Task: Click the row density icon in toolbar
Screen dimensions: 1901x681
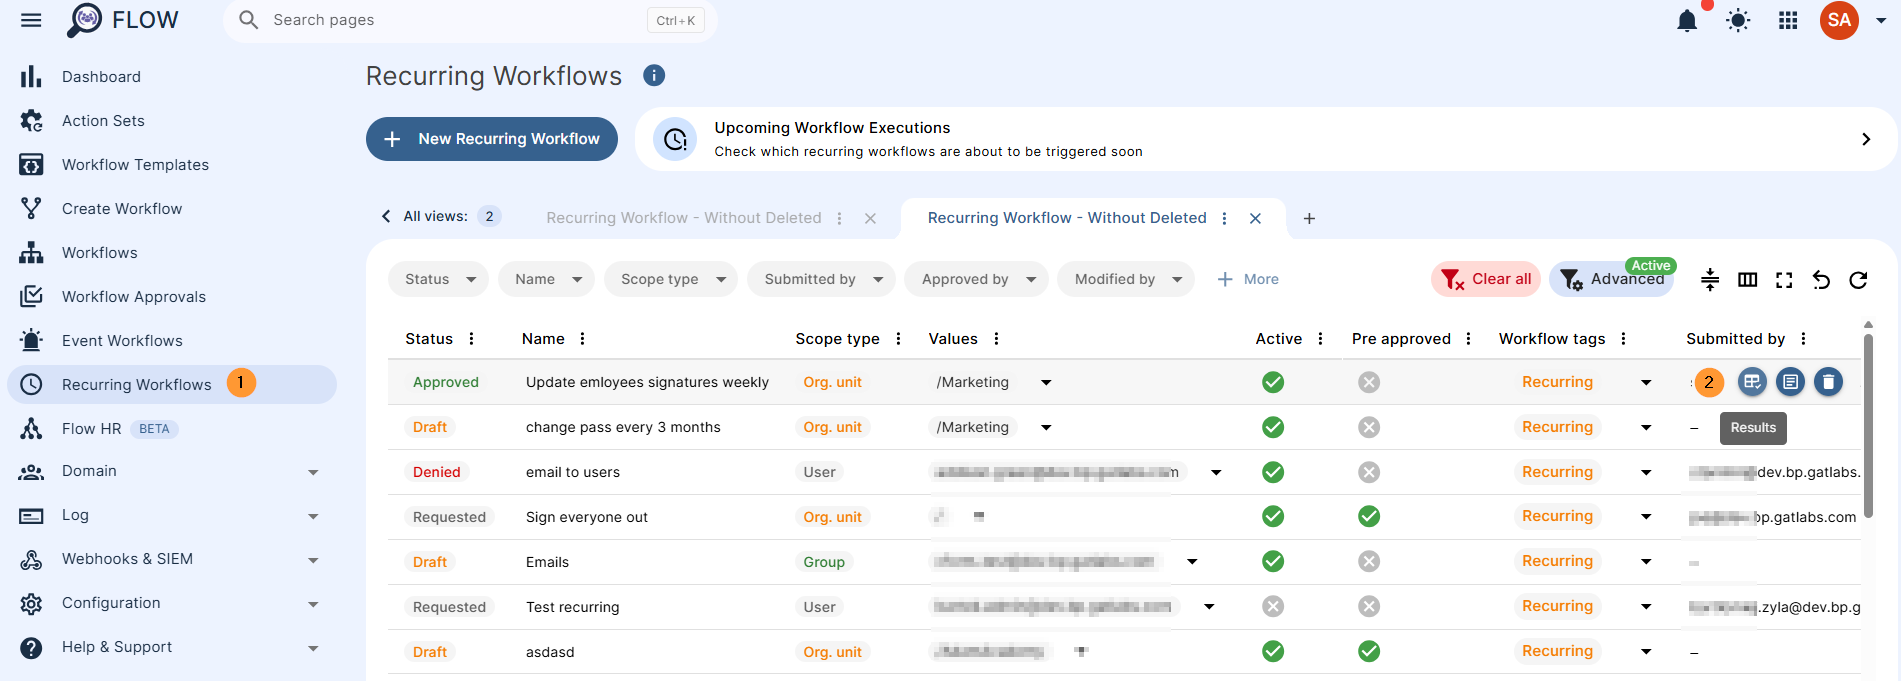Action: [x=1710, y=280]
